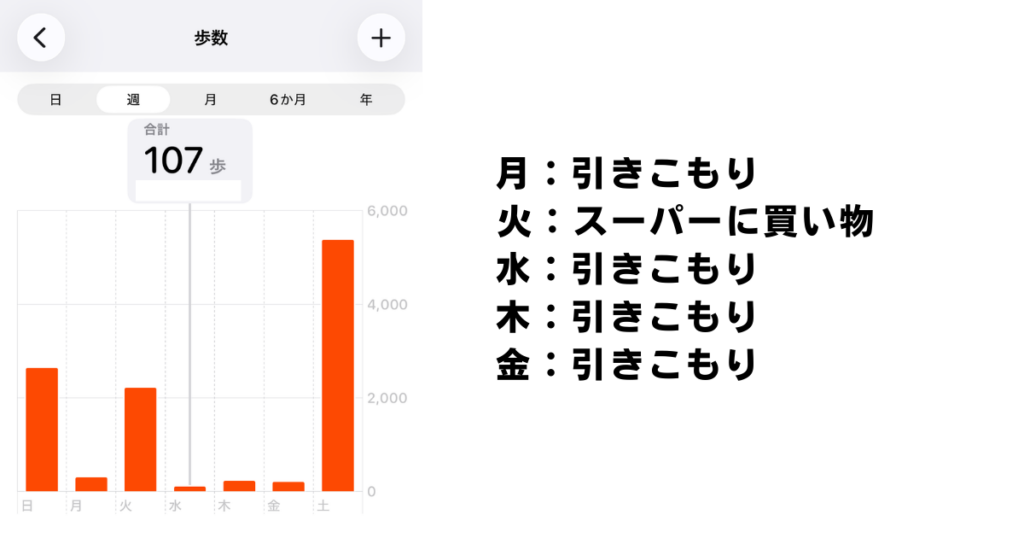Screen dimensions: 1024x538
Task: Tap the Sunday (日) step bar
Action: click(42, 430)
